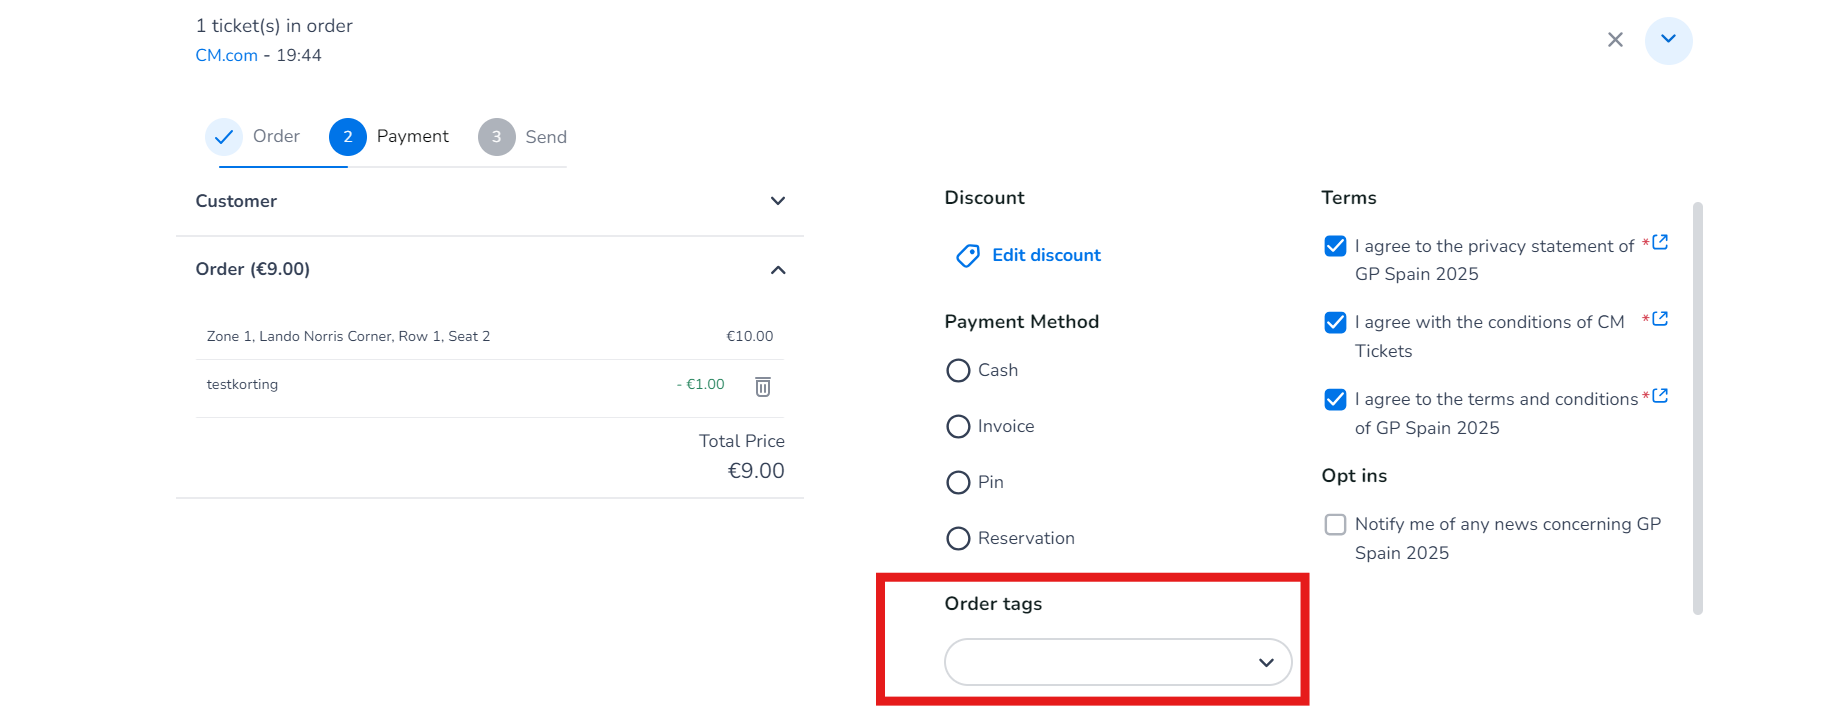The width and height of the screenshot is (1827, 706).
Task: Click the Edit discount link
Action: point(1046,256)
